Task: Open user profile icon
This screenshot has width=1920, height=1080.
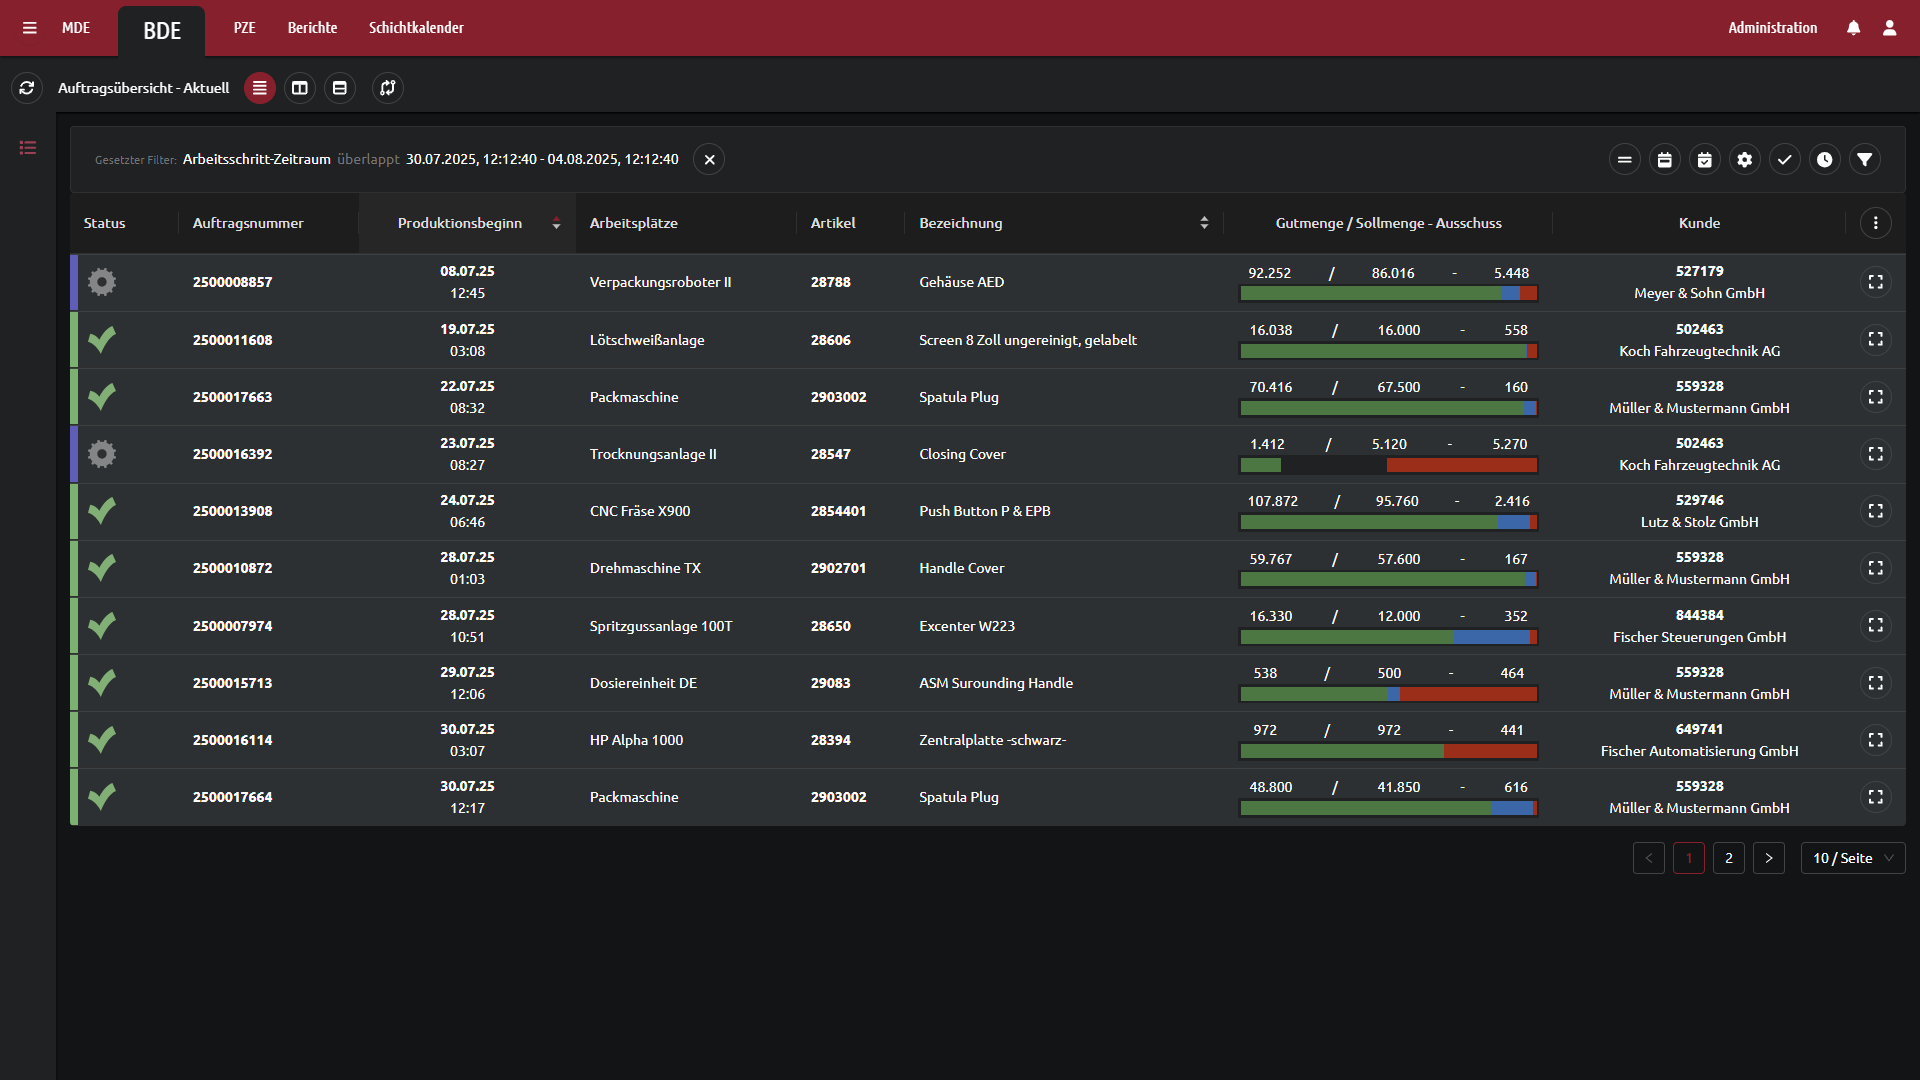Action: coord(1890,28)
